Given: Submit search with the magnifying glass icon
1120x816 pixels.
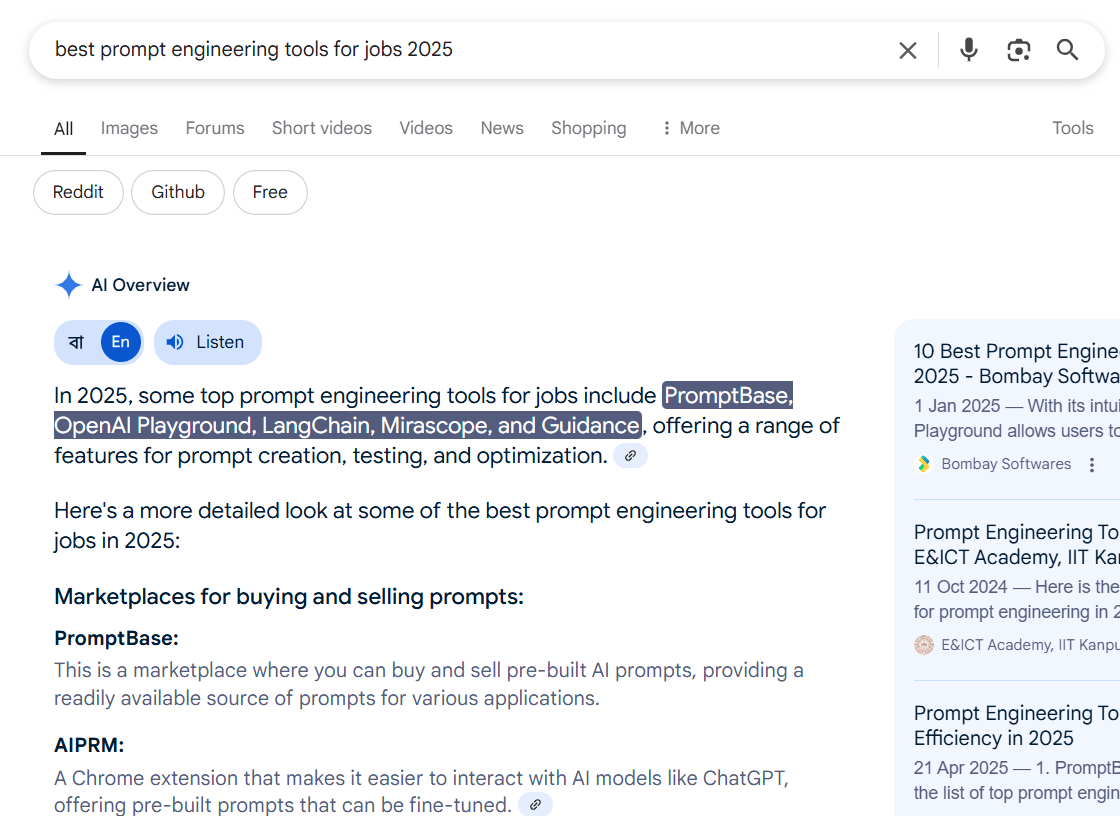Looking at the screenshot, I should click(1067, 50).
